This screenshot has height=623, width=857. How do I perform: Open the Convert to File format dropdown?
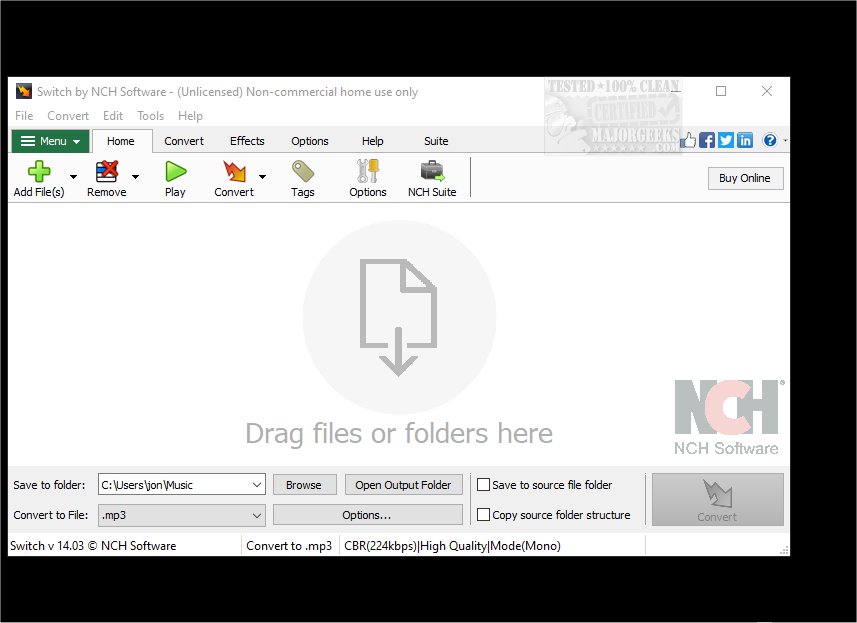[182, 515]
